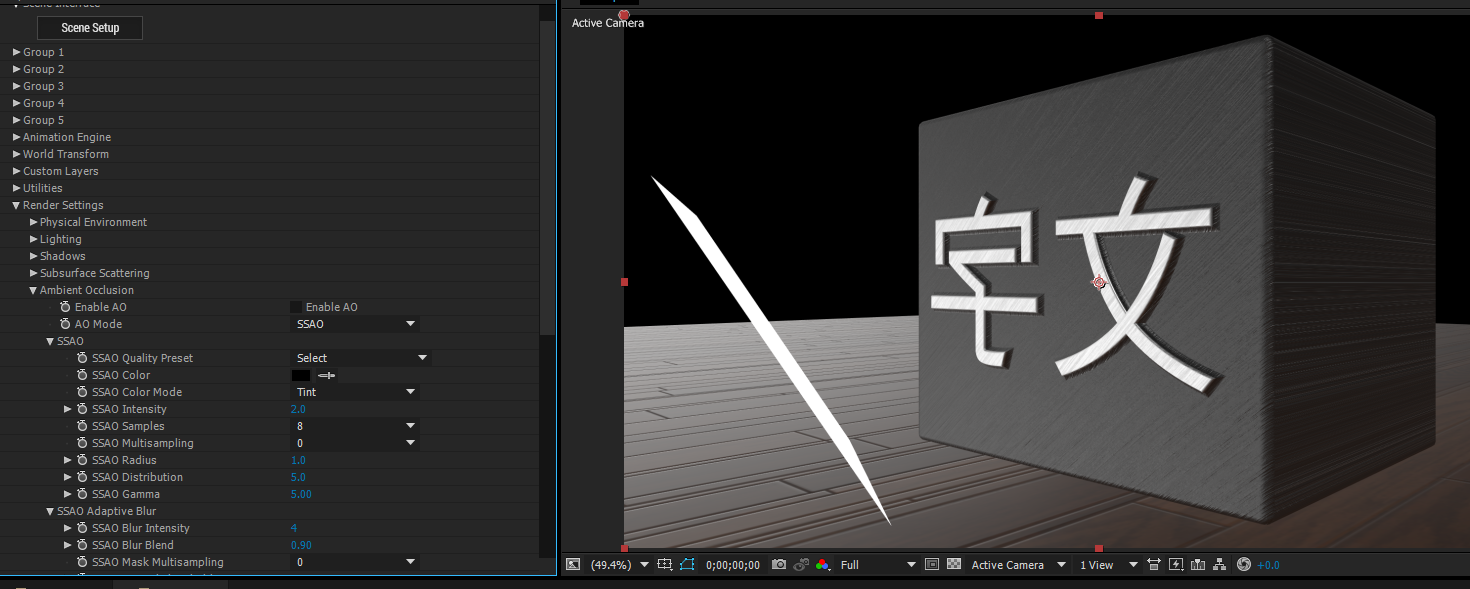The height and width of the screenshot is (589, 1470).
Task: Expand the Physical Environment section
Action: [33, 222]
